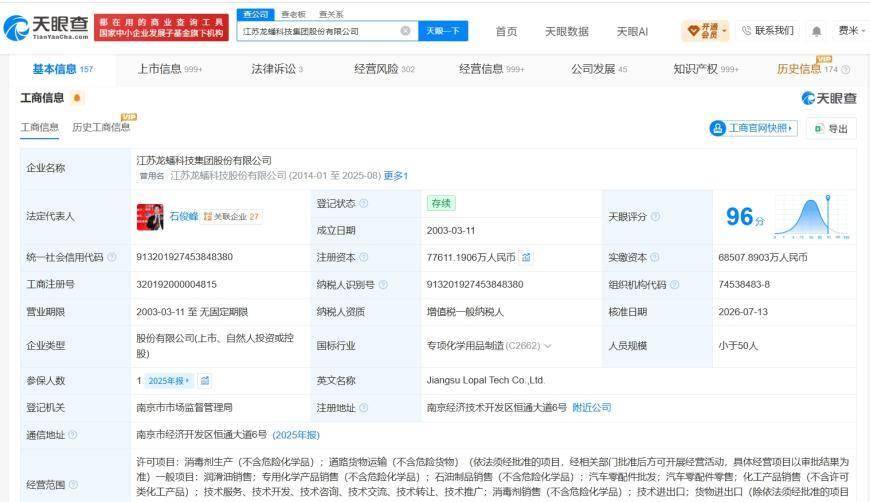Screen dimensions: 870x502
Task: Open the 经营信息 tab
Action: 491,69
